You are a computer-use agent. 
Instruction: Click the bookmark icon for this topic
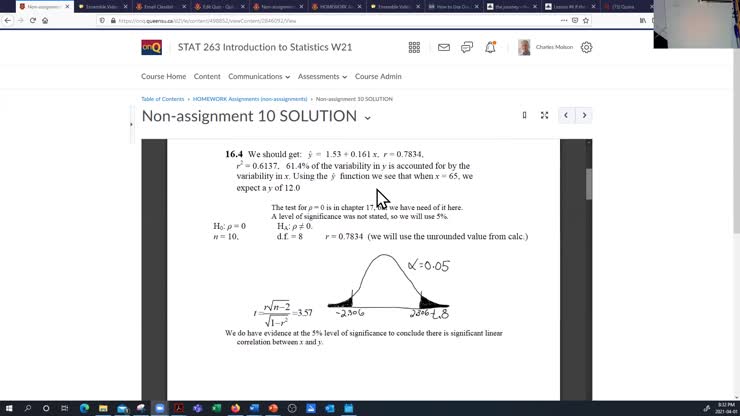coord(524,115)
